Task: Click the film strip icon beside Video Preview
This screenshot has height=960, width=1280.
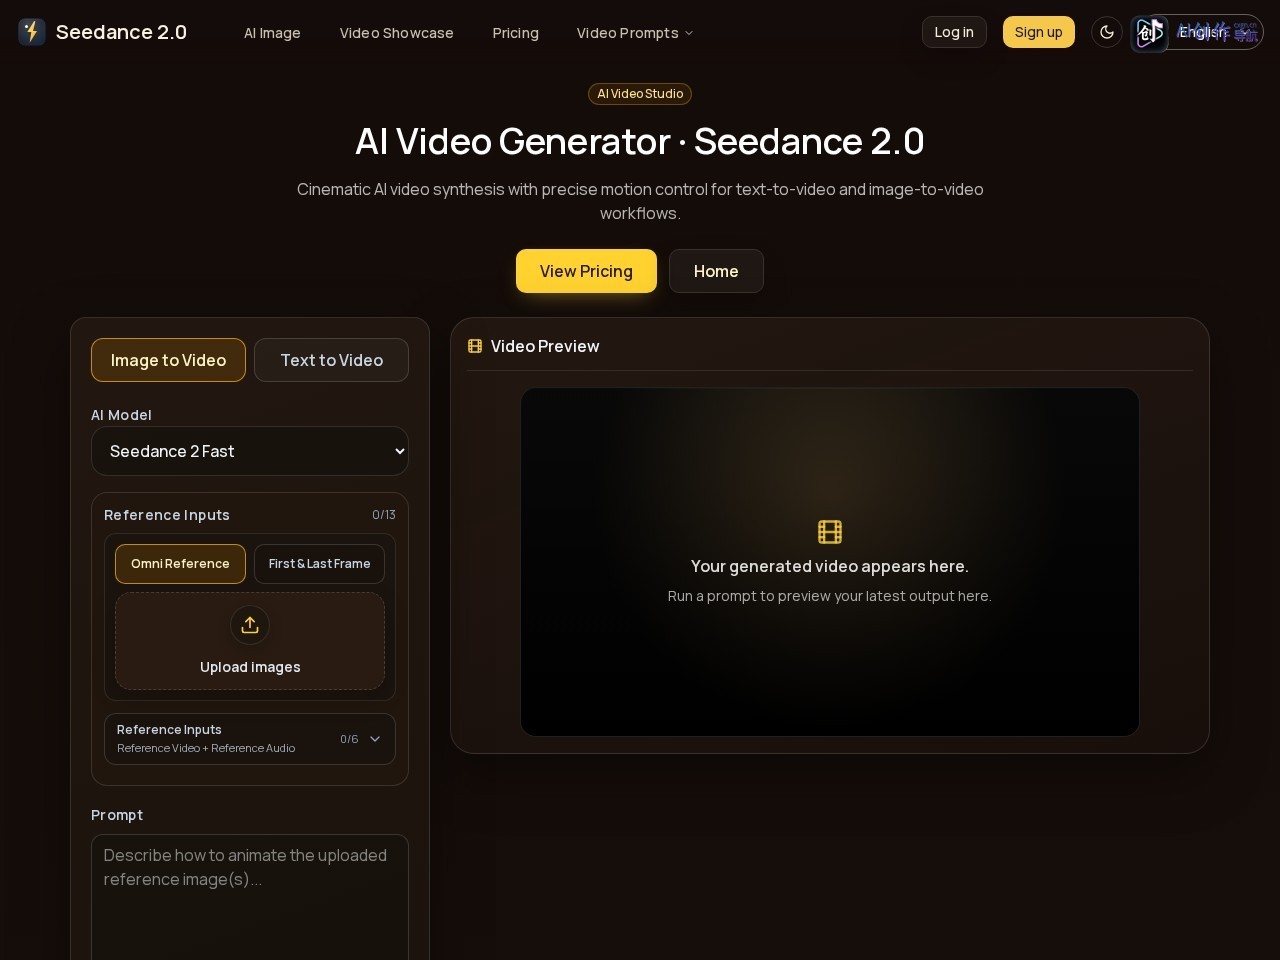Action: (475, 346)
